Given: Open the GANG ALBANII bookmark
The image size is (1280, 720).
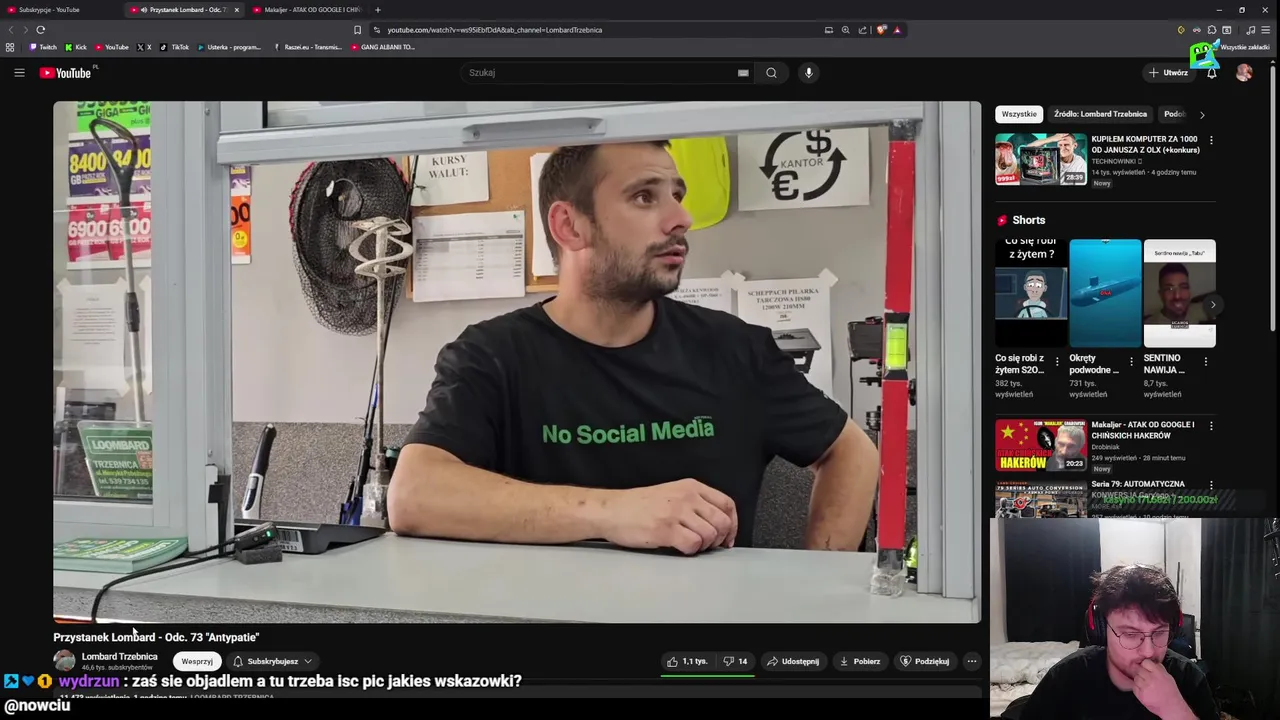Looking at the screenshot, I should click(382, 47).
